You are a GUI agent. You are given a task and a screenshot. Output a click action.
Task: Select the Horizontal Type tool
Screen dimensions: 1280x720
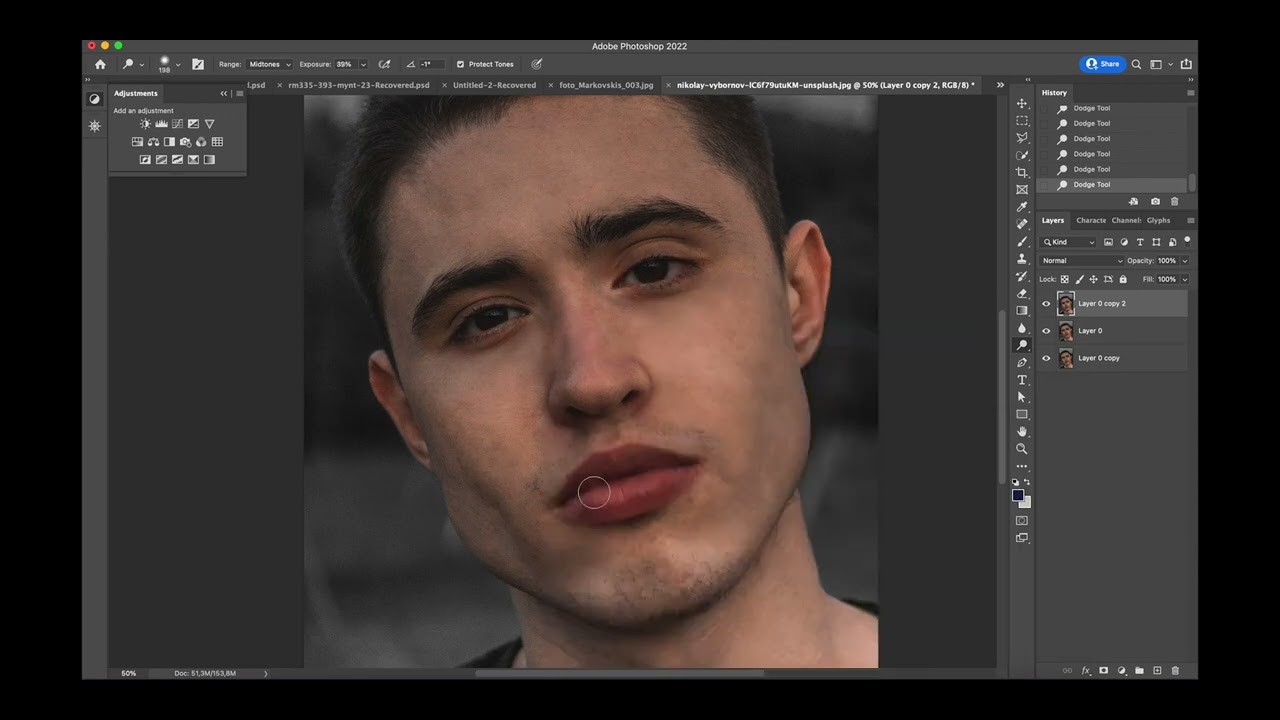point(1021,380)
